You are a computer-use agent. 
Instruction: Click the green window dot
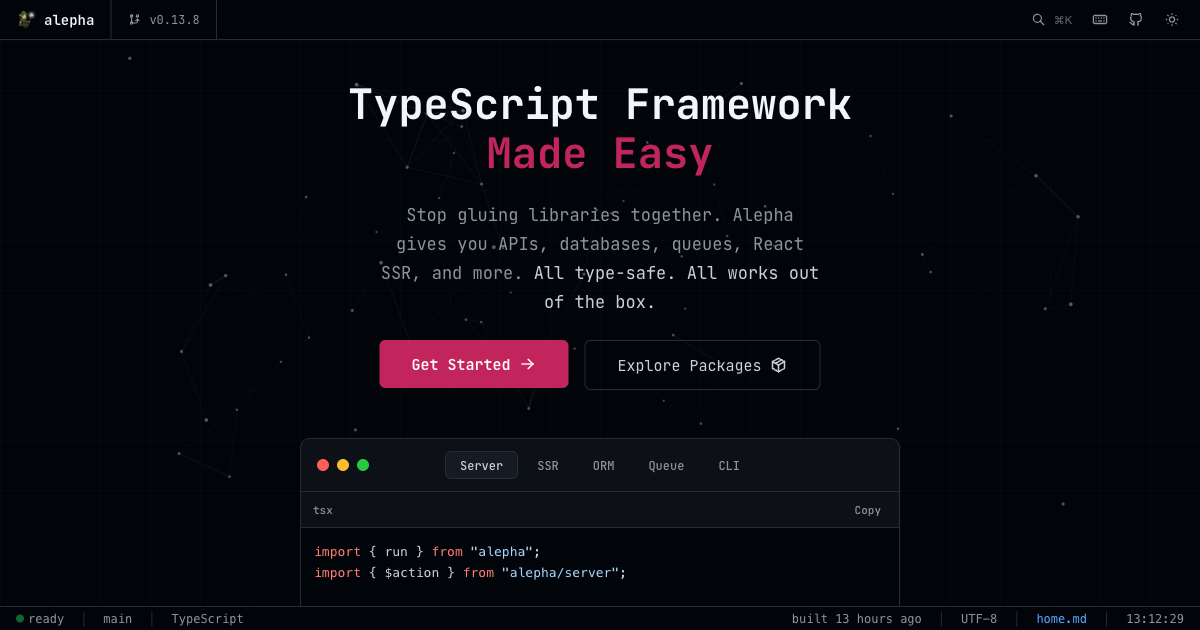coord(363,465)
